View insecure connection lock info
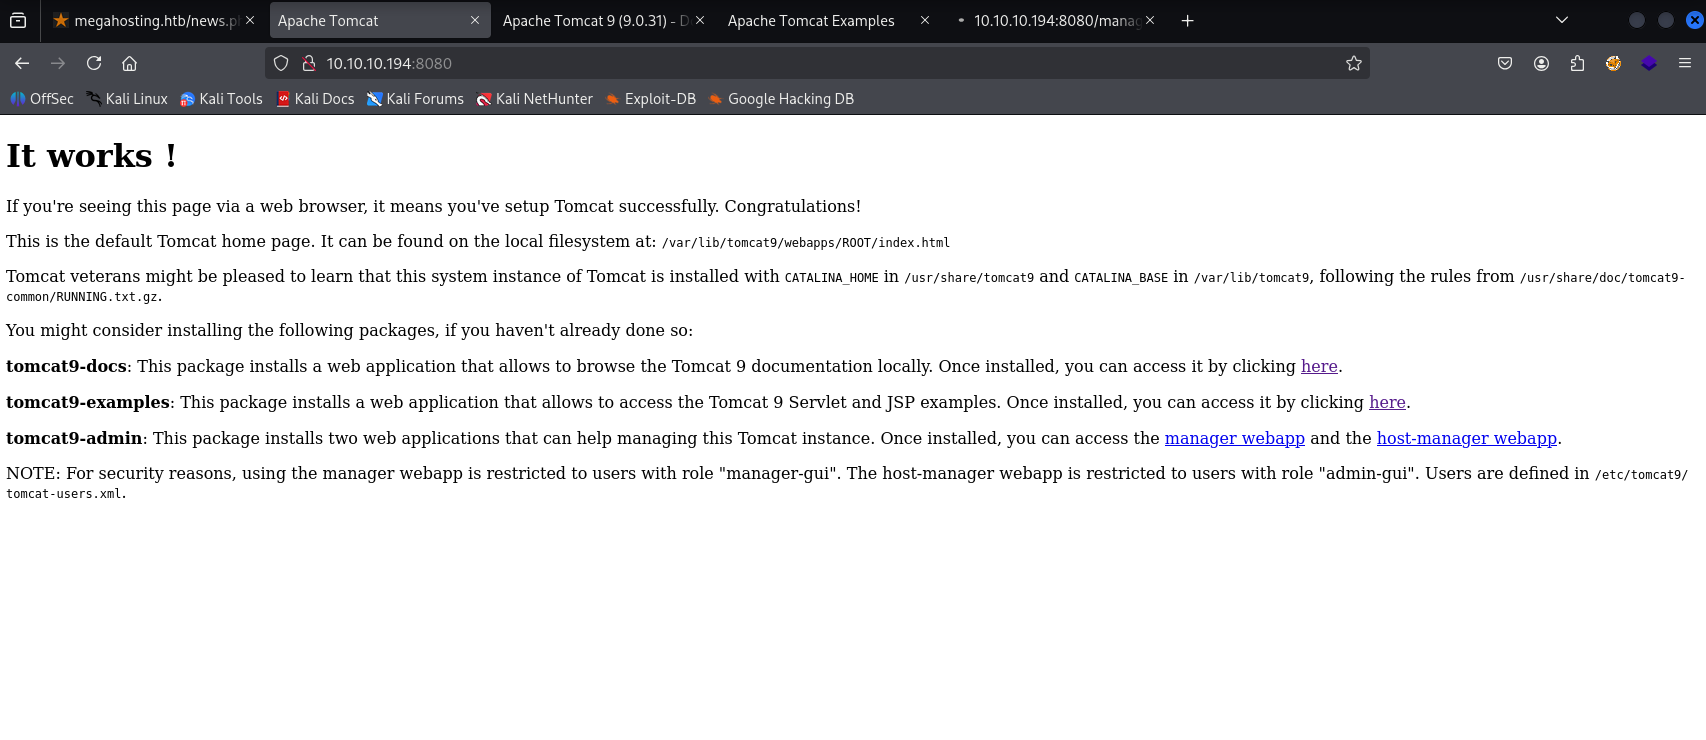Viewport: 1706px width, 740px height. [x=309, y=63]
